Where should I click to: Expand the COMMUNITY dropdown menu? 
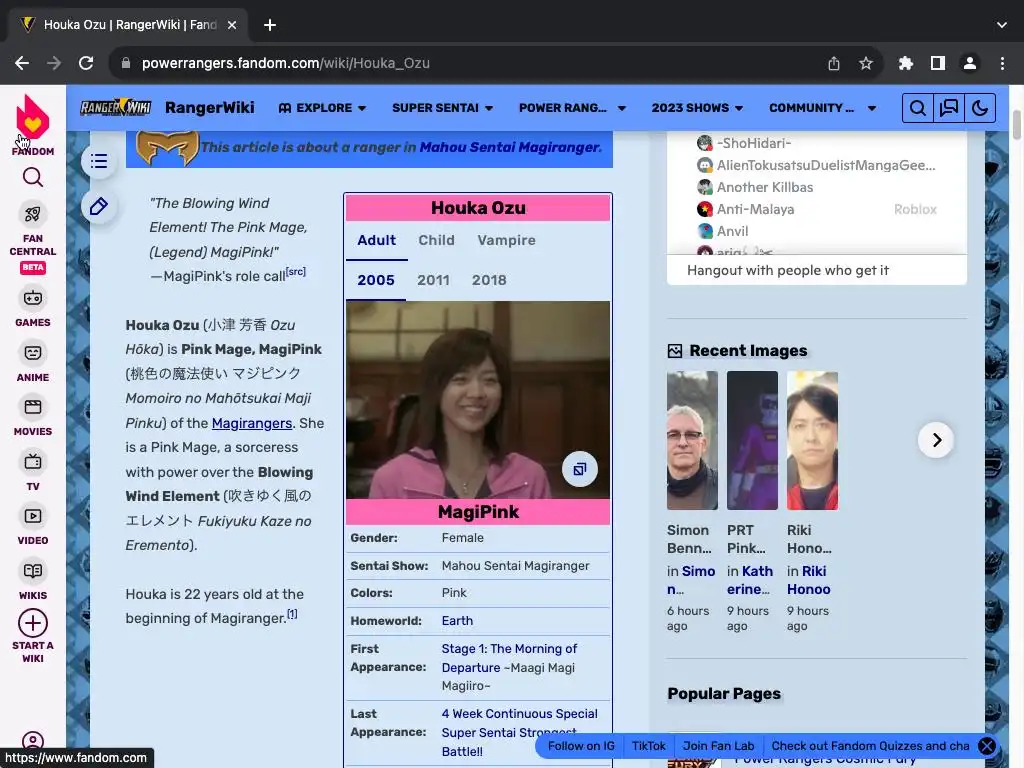[x=822, y=108]
